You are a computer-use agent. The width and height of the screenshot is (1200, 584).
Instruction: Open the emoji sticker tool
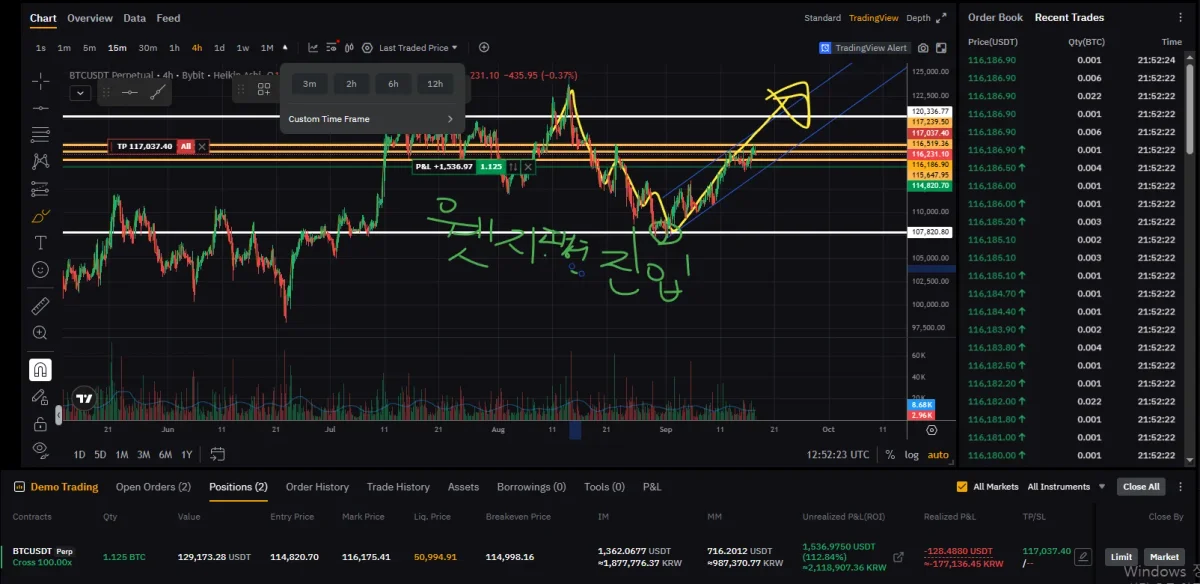pos(40,269)
